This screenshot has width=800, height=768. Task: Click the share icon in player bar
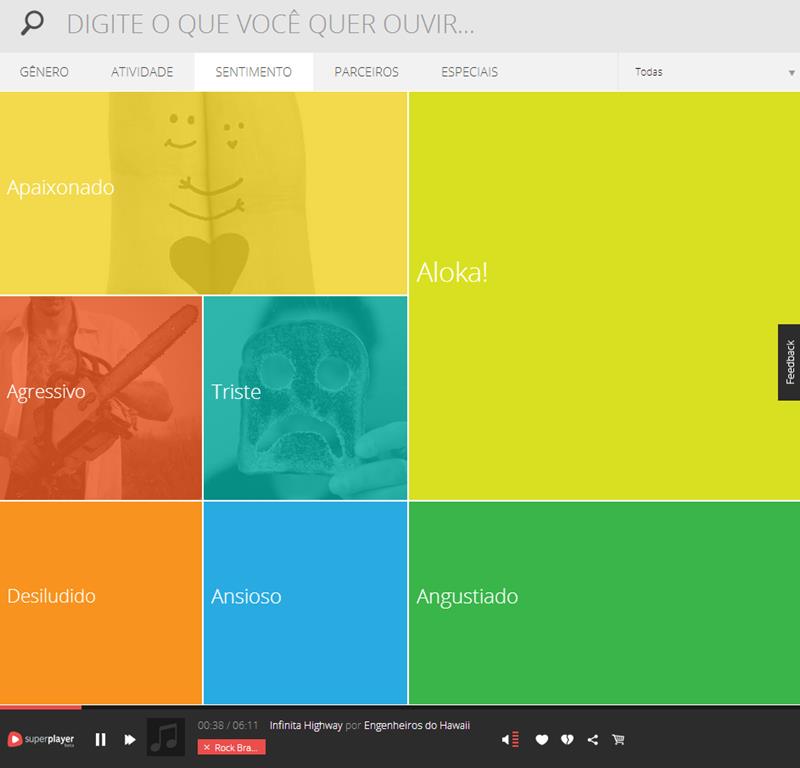pos(593,740)
